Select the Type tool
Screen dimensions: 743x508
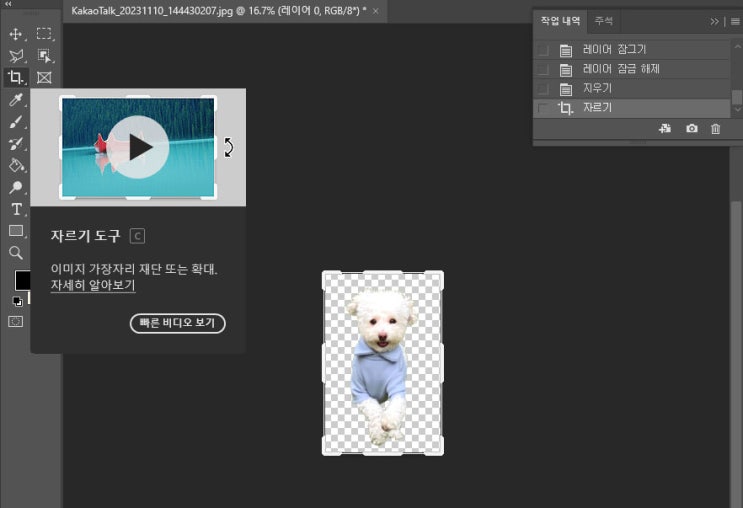click(x=16, y=209)
